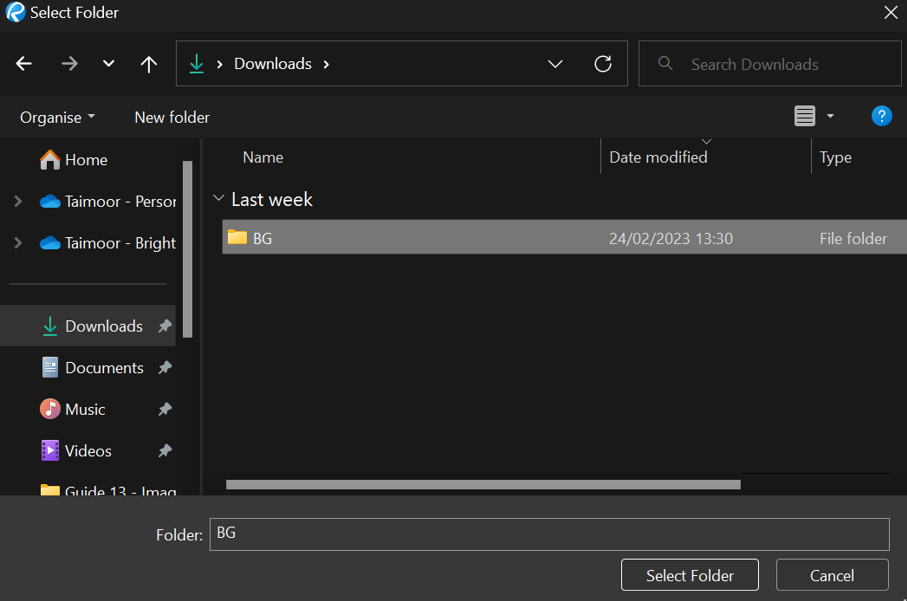Screen dimensions: 907x601
Task: Go up one folder level
Action: [x=148, y=63]
